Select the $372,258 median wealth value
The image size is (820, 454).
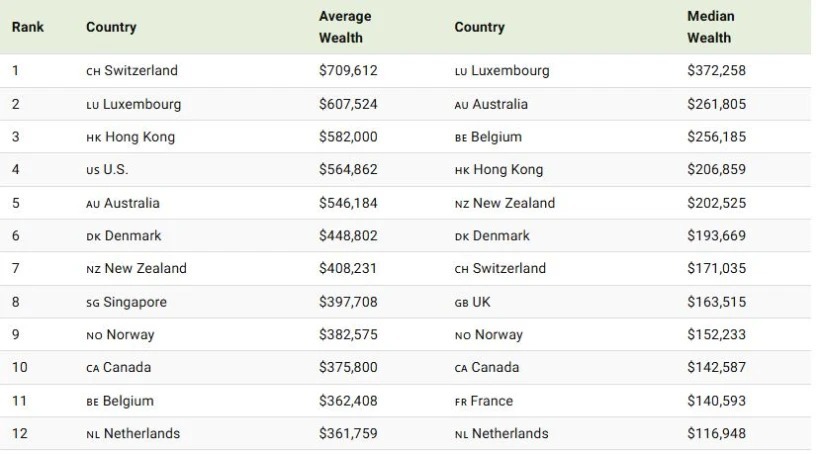[x=716, y=70]
